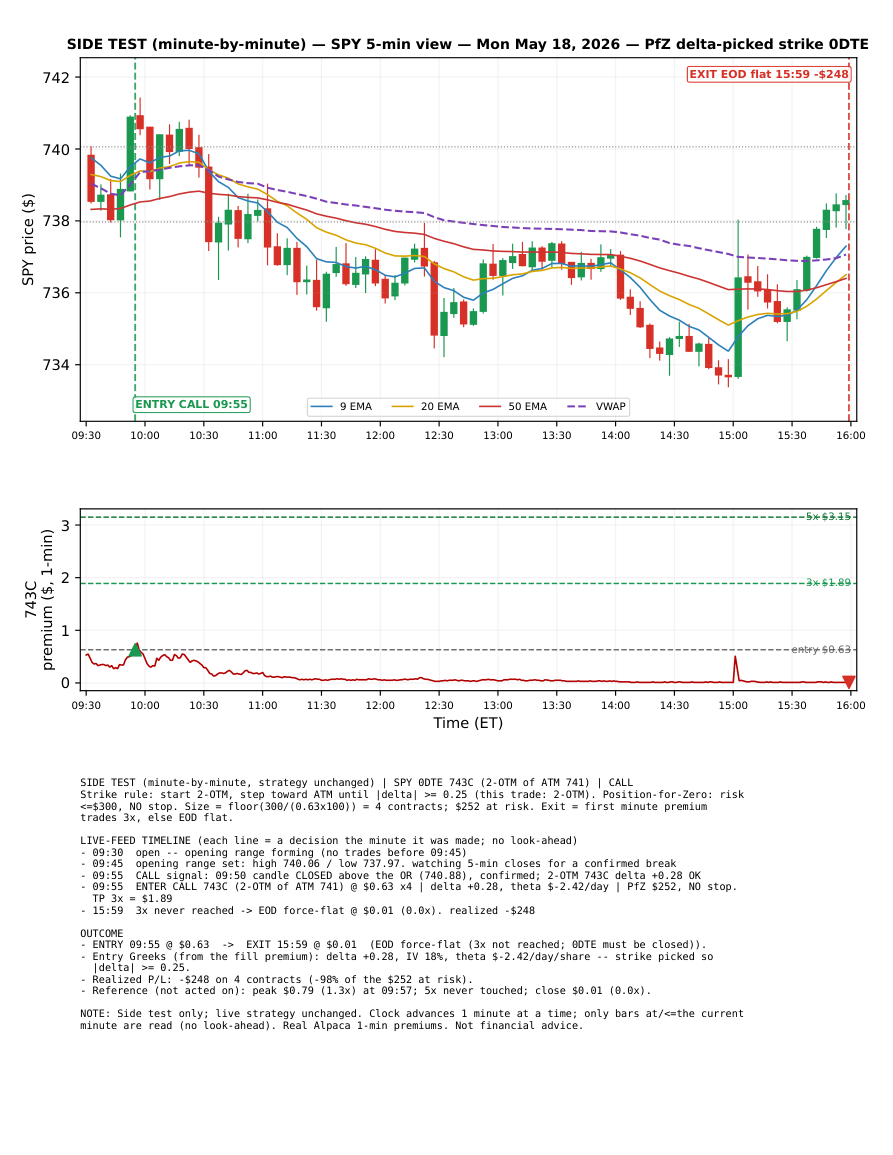Click the '5x $3.15' target label
This screenshot has width=893, height=1155.
coord(828,516)
